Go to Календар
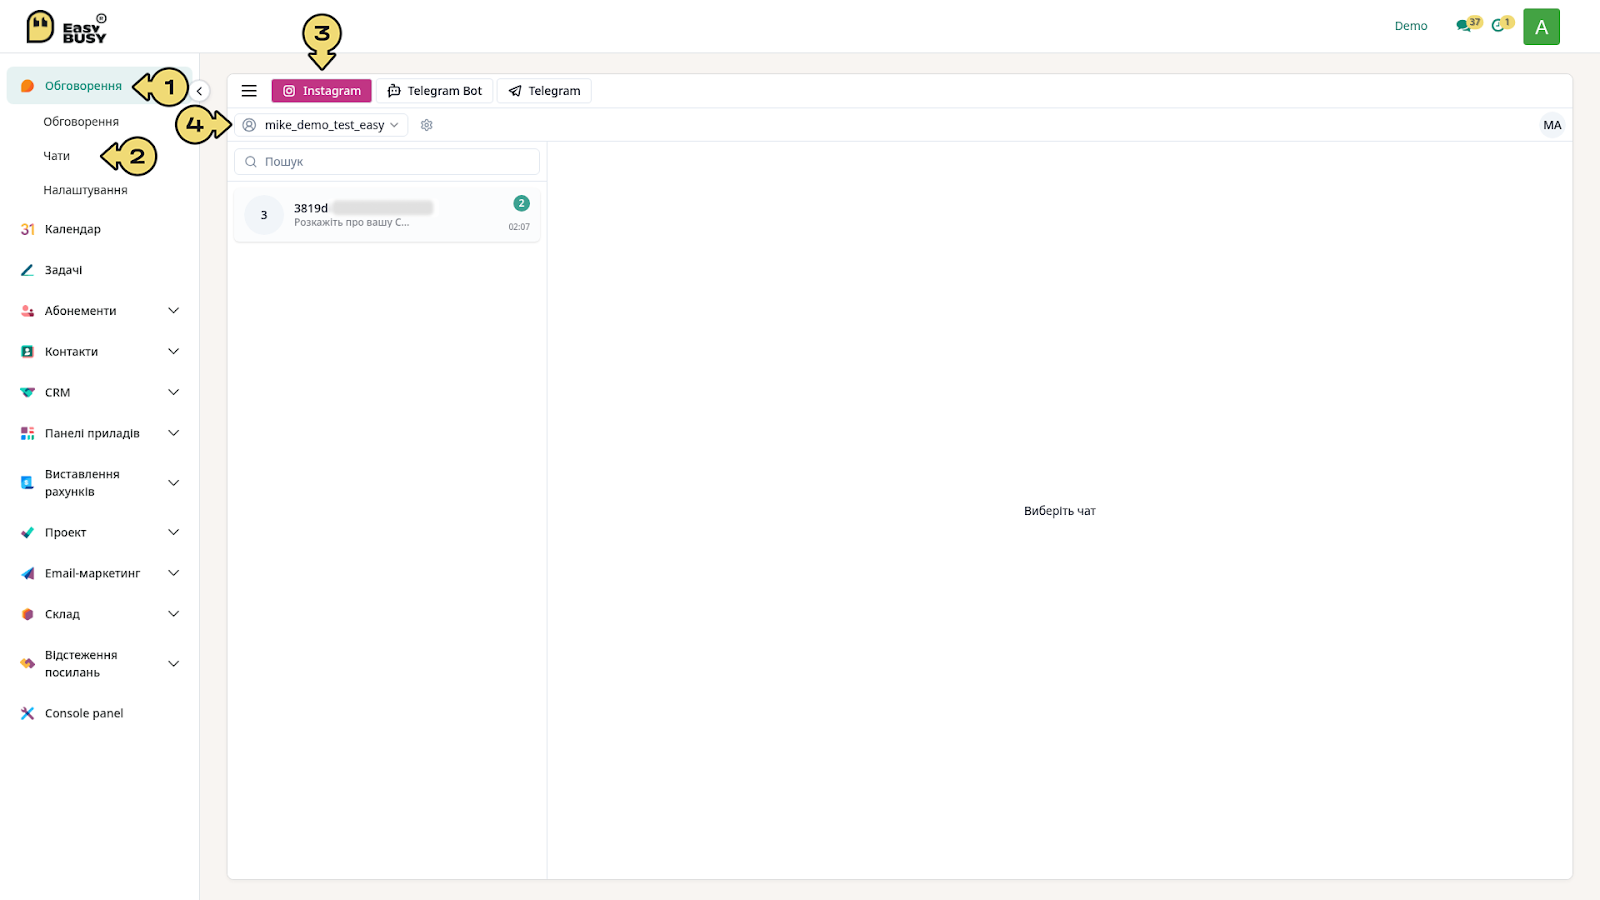Image resolution: width=1600 pixels, height=900 pixels. [73, 229]
